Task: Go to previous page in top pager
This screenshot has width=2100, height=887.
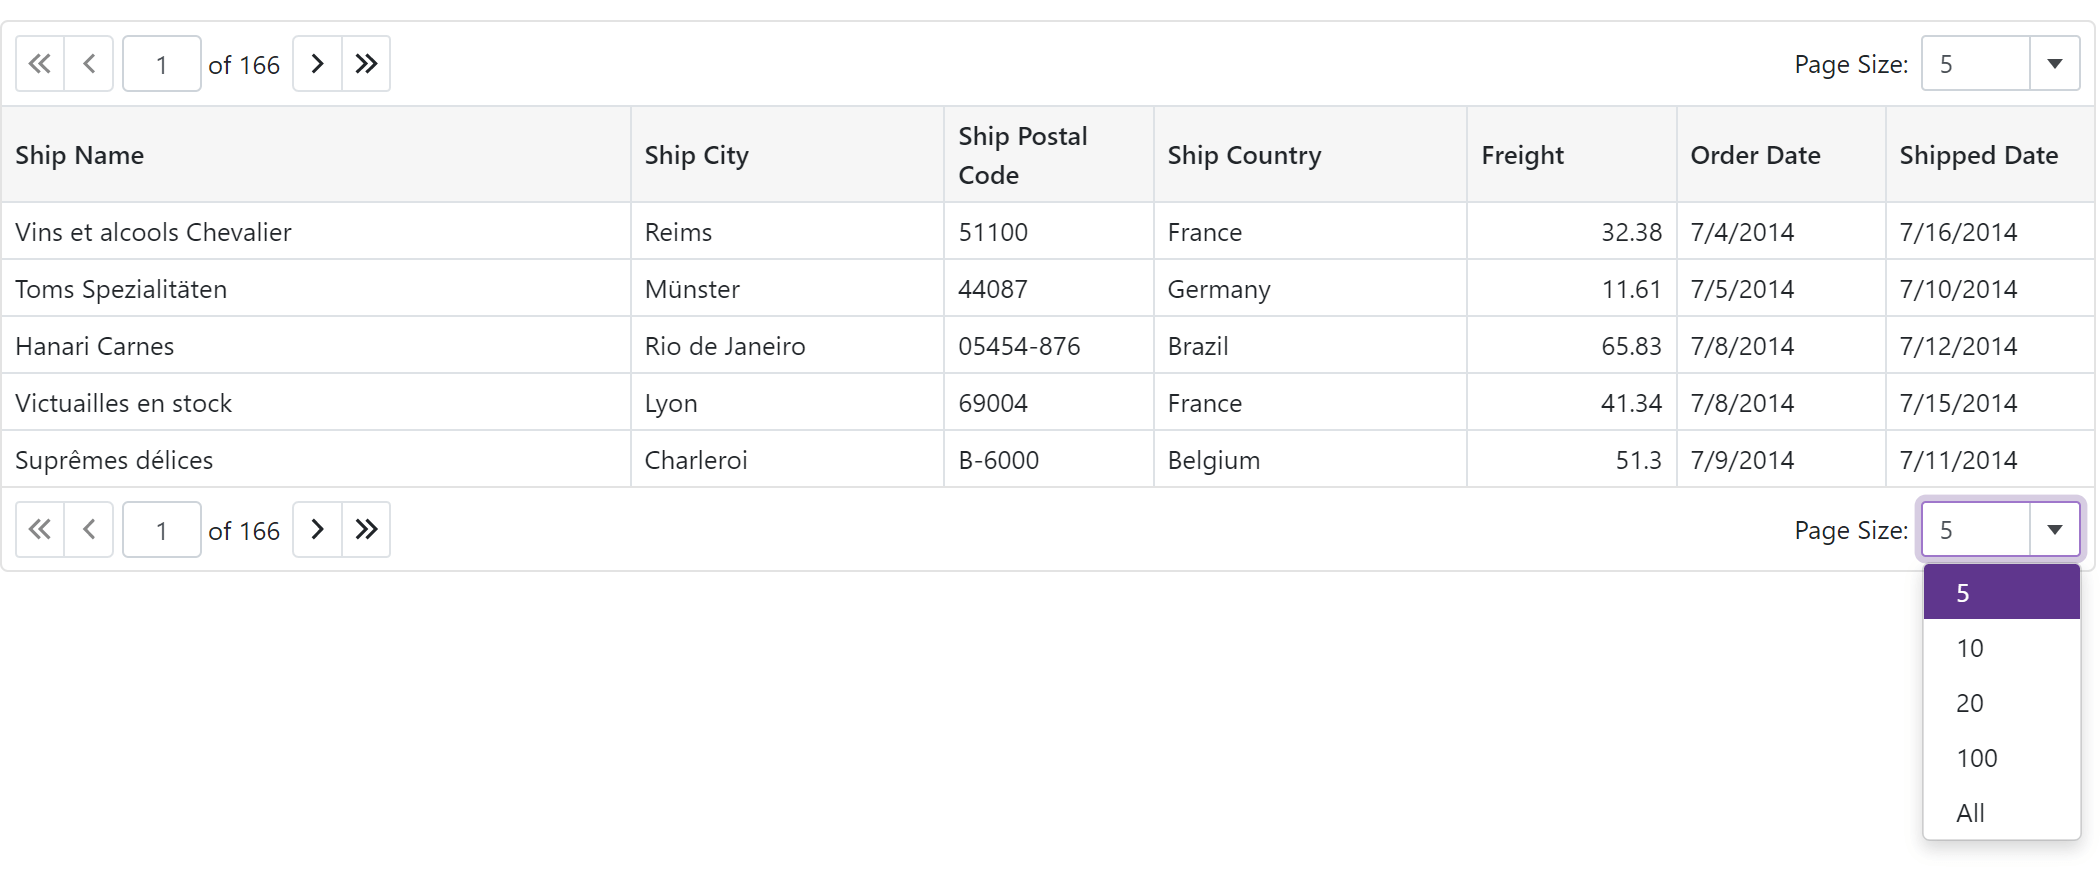Action: (89, 64)
